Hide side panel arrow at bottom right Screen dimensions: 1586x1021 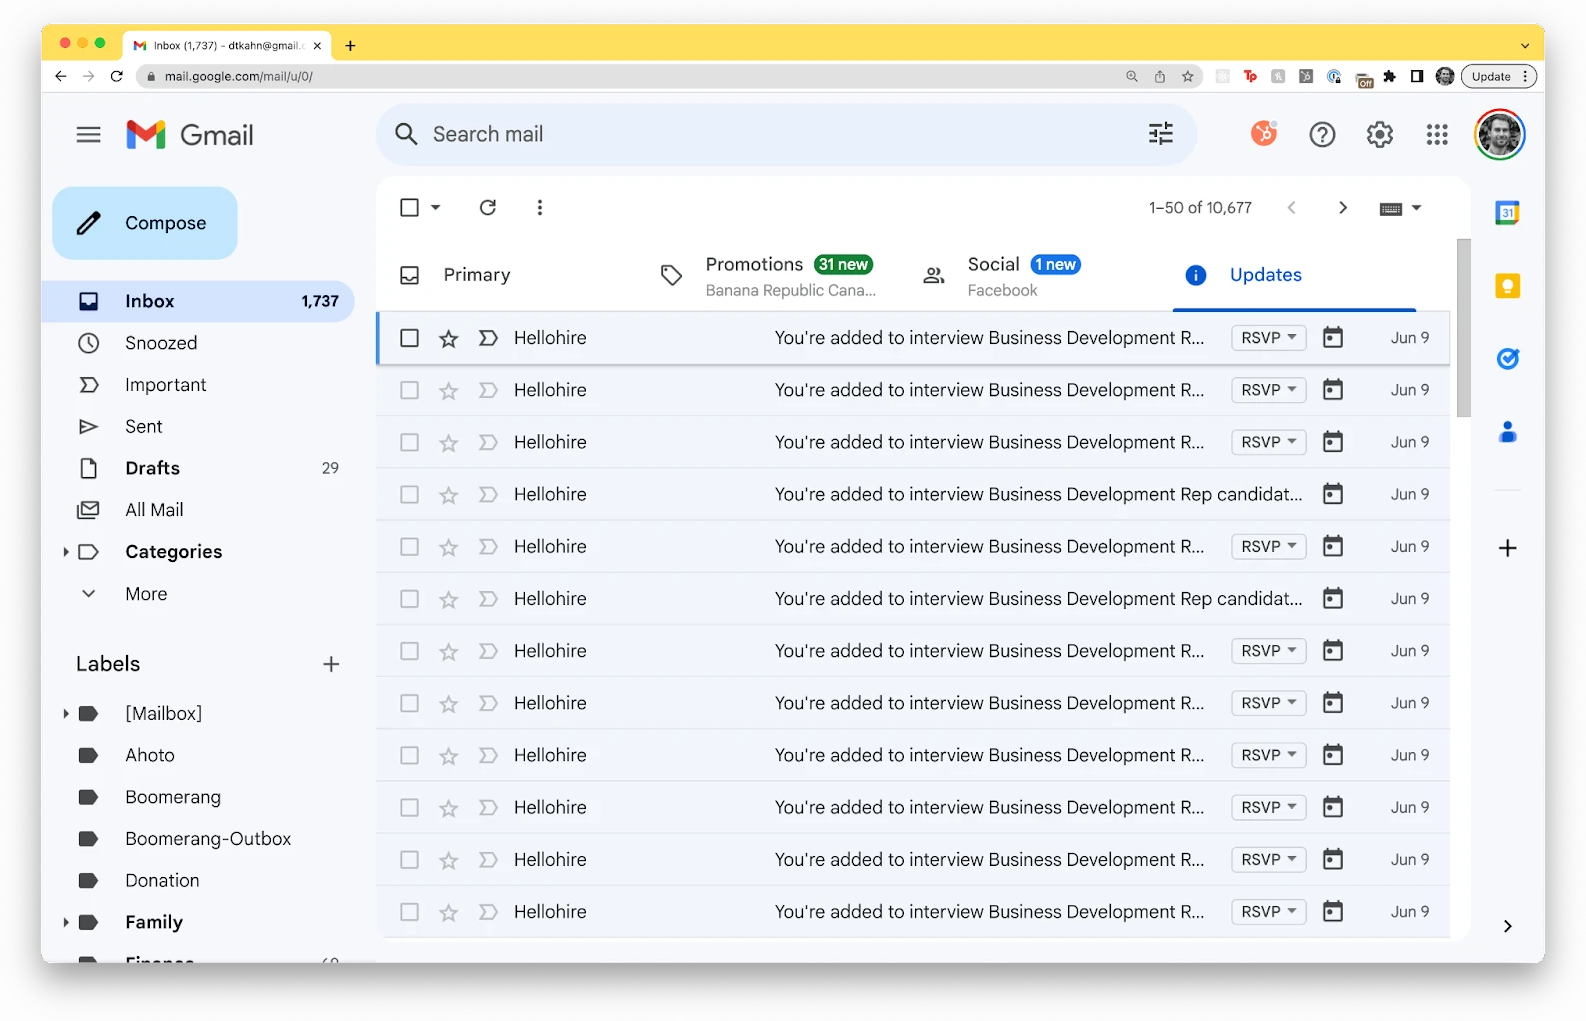(x=1507, y=926)
